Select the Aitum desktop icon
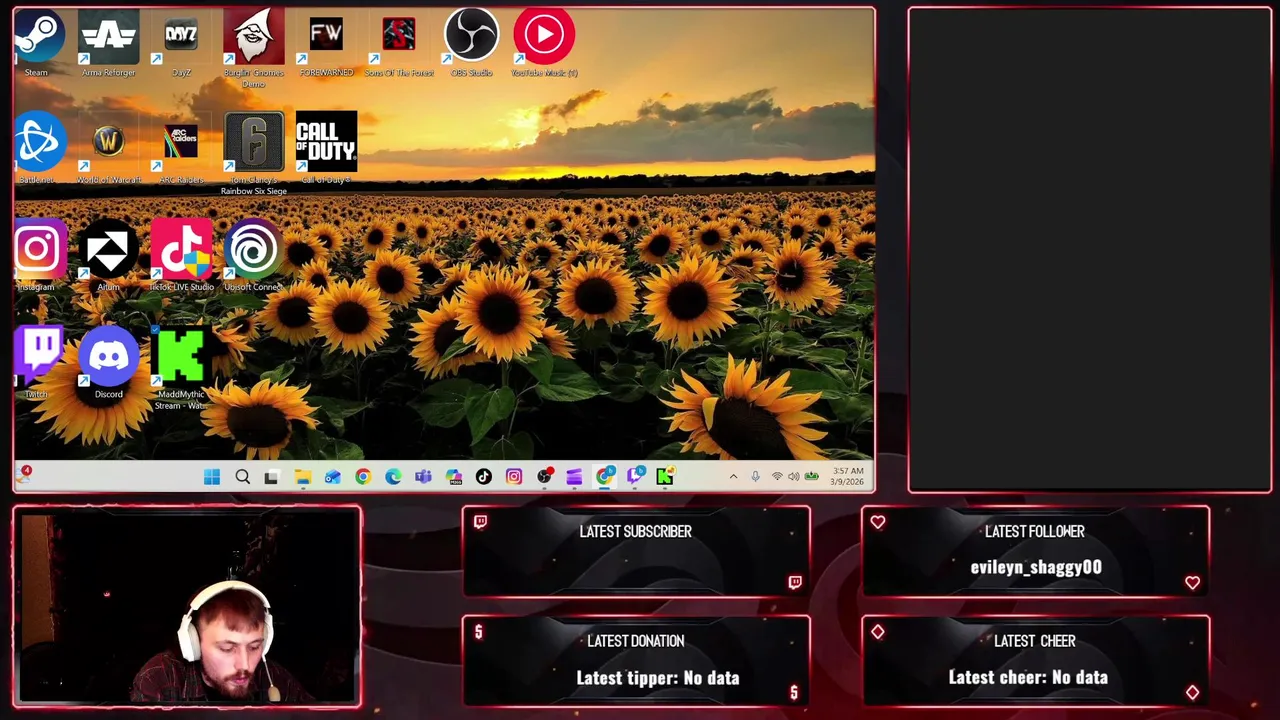Screen dimensions: 1280x720 tap(108, 255)
